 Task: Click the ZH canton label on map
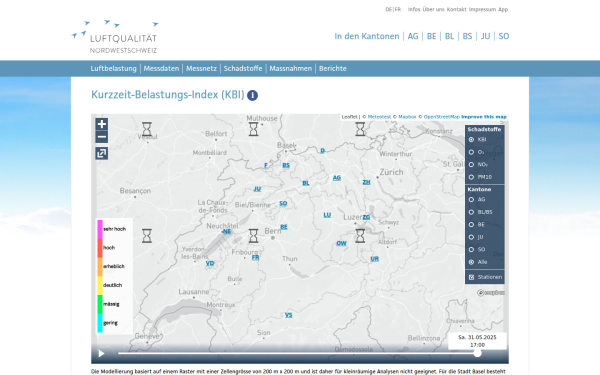[x=366, y=182]
